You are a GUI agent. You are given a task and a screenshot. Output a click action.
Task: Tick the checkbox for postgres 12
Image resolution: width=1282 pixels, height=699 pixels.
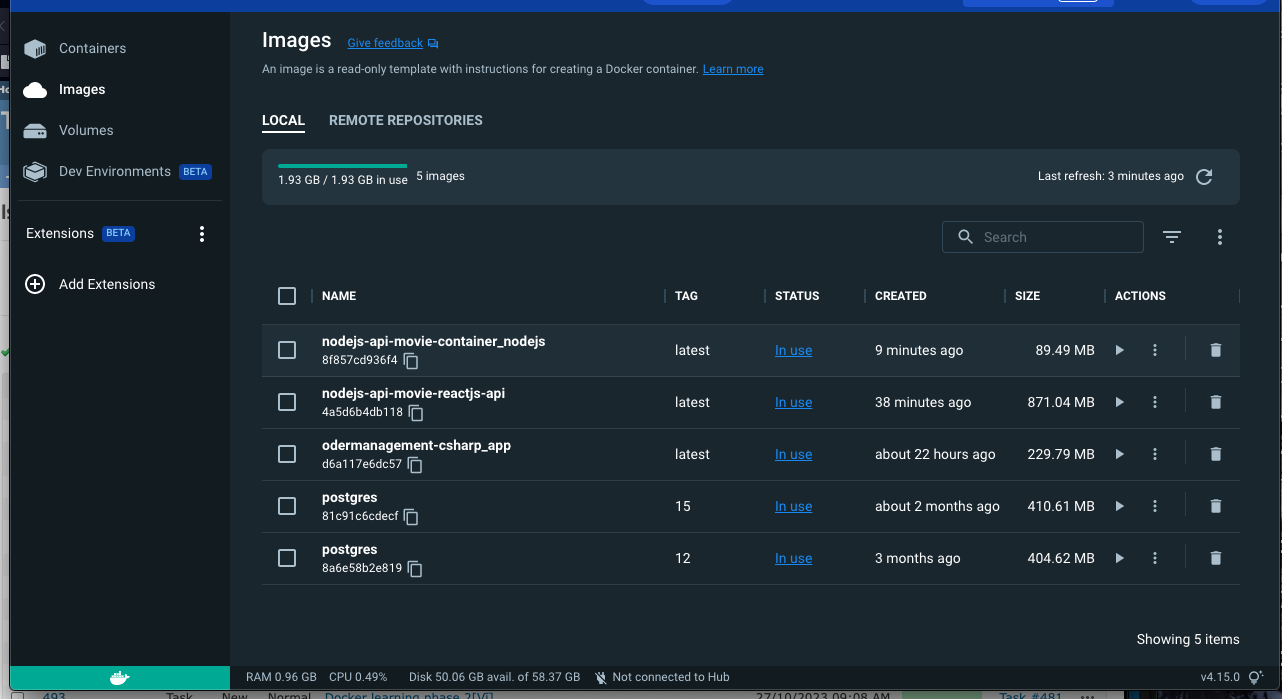(x=287, y=558)
